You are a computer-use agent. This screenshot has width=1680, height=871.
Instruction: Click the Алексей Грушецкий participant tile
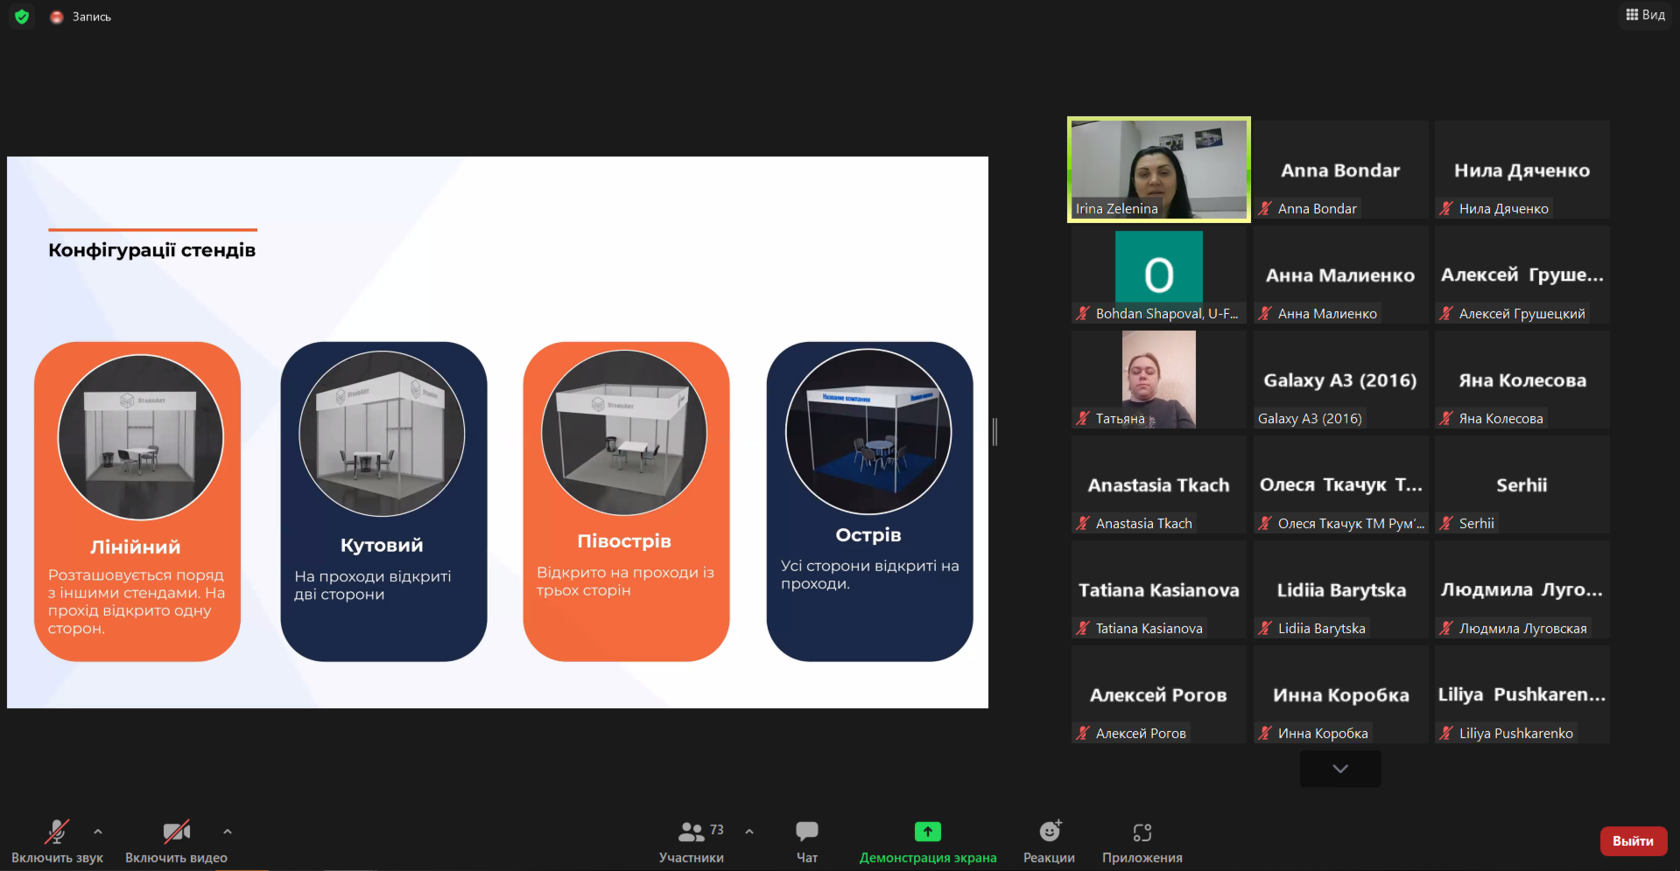pyautogui.click(x=1522, y=275)
